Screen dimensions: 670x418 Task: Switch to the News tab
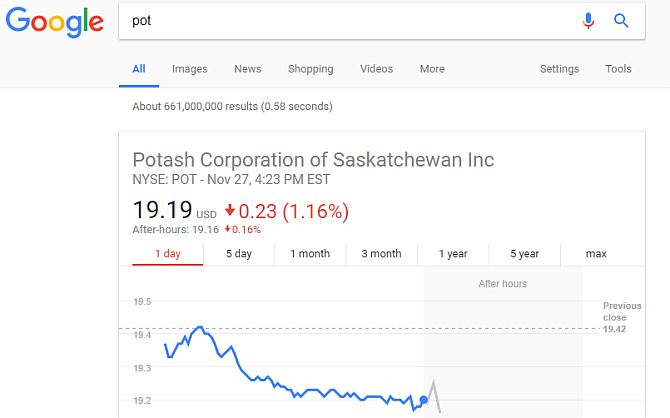[x=247, y=69]
